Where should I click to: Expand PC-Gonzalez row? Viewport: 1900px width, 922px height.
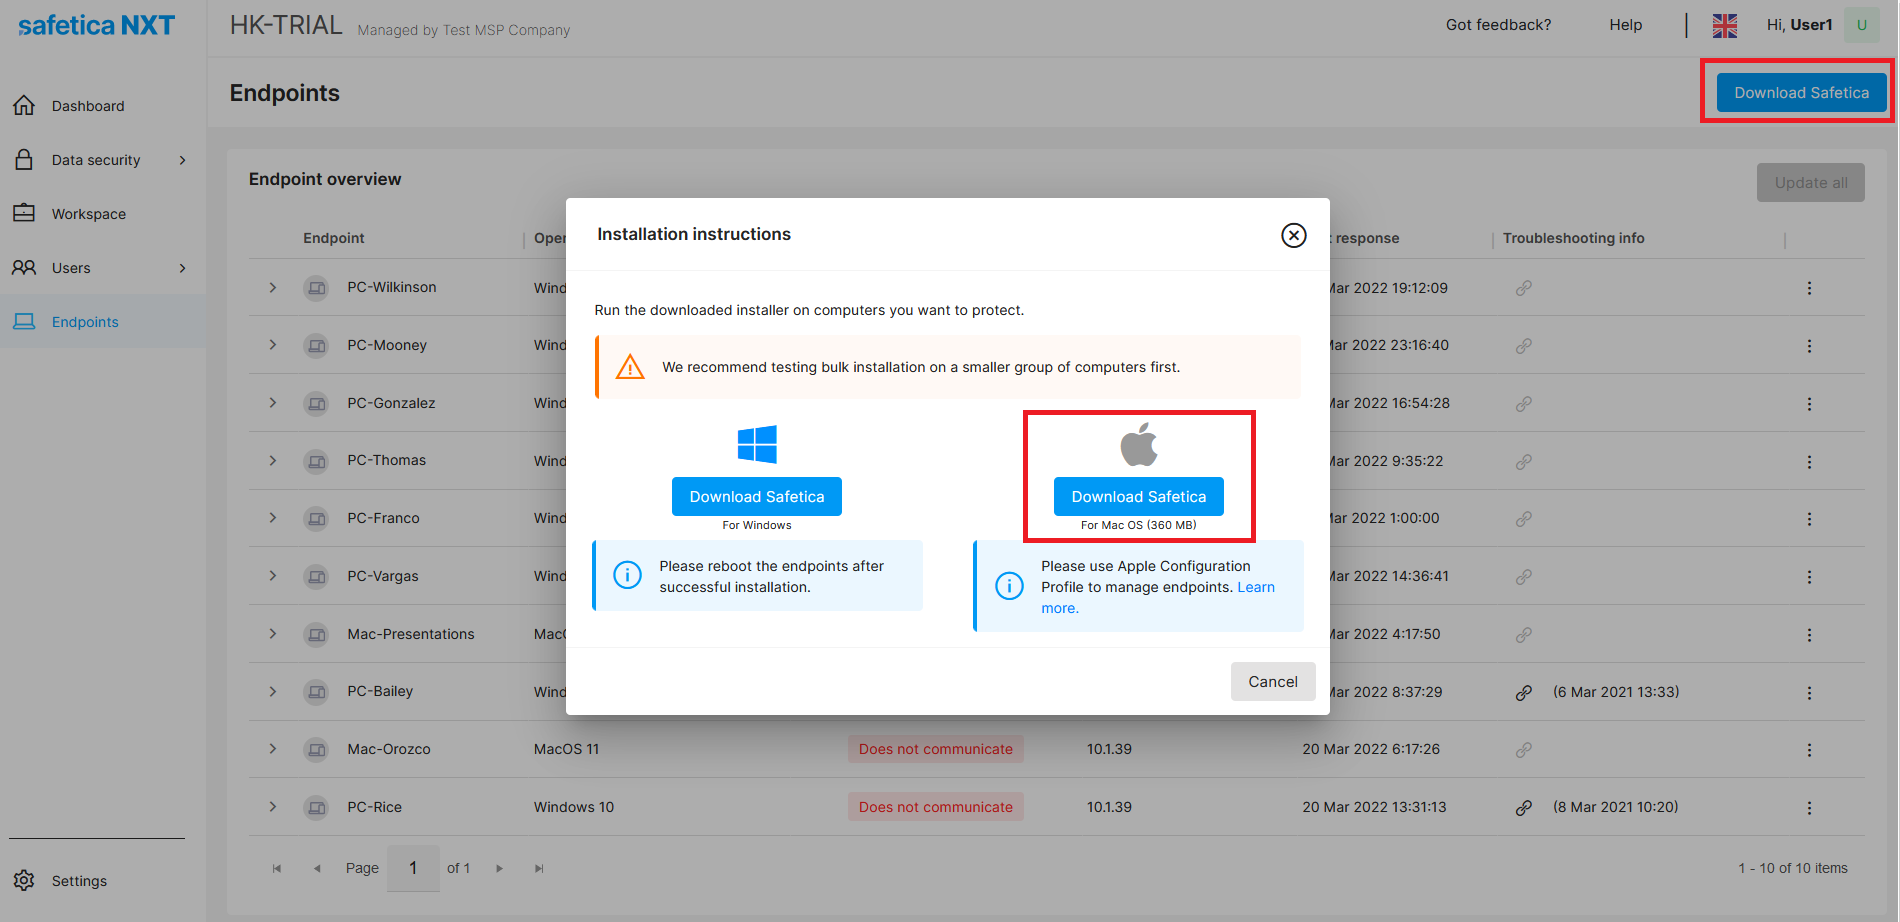point(272,403)
